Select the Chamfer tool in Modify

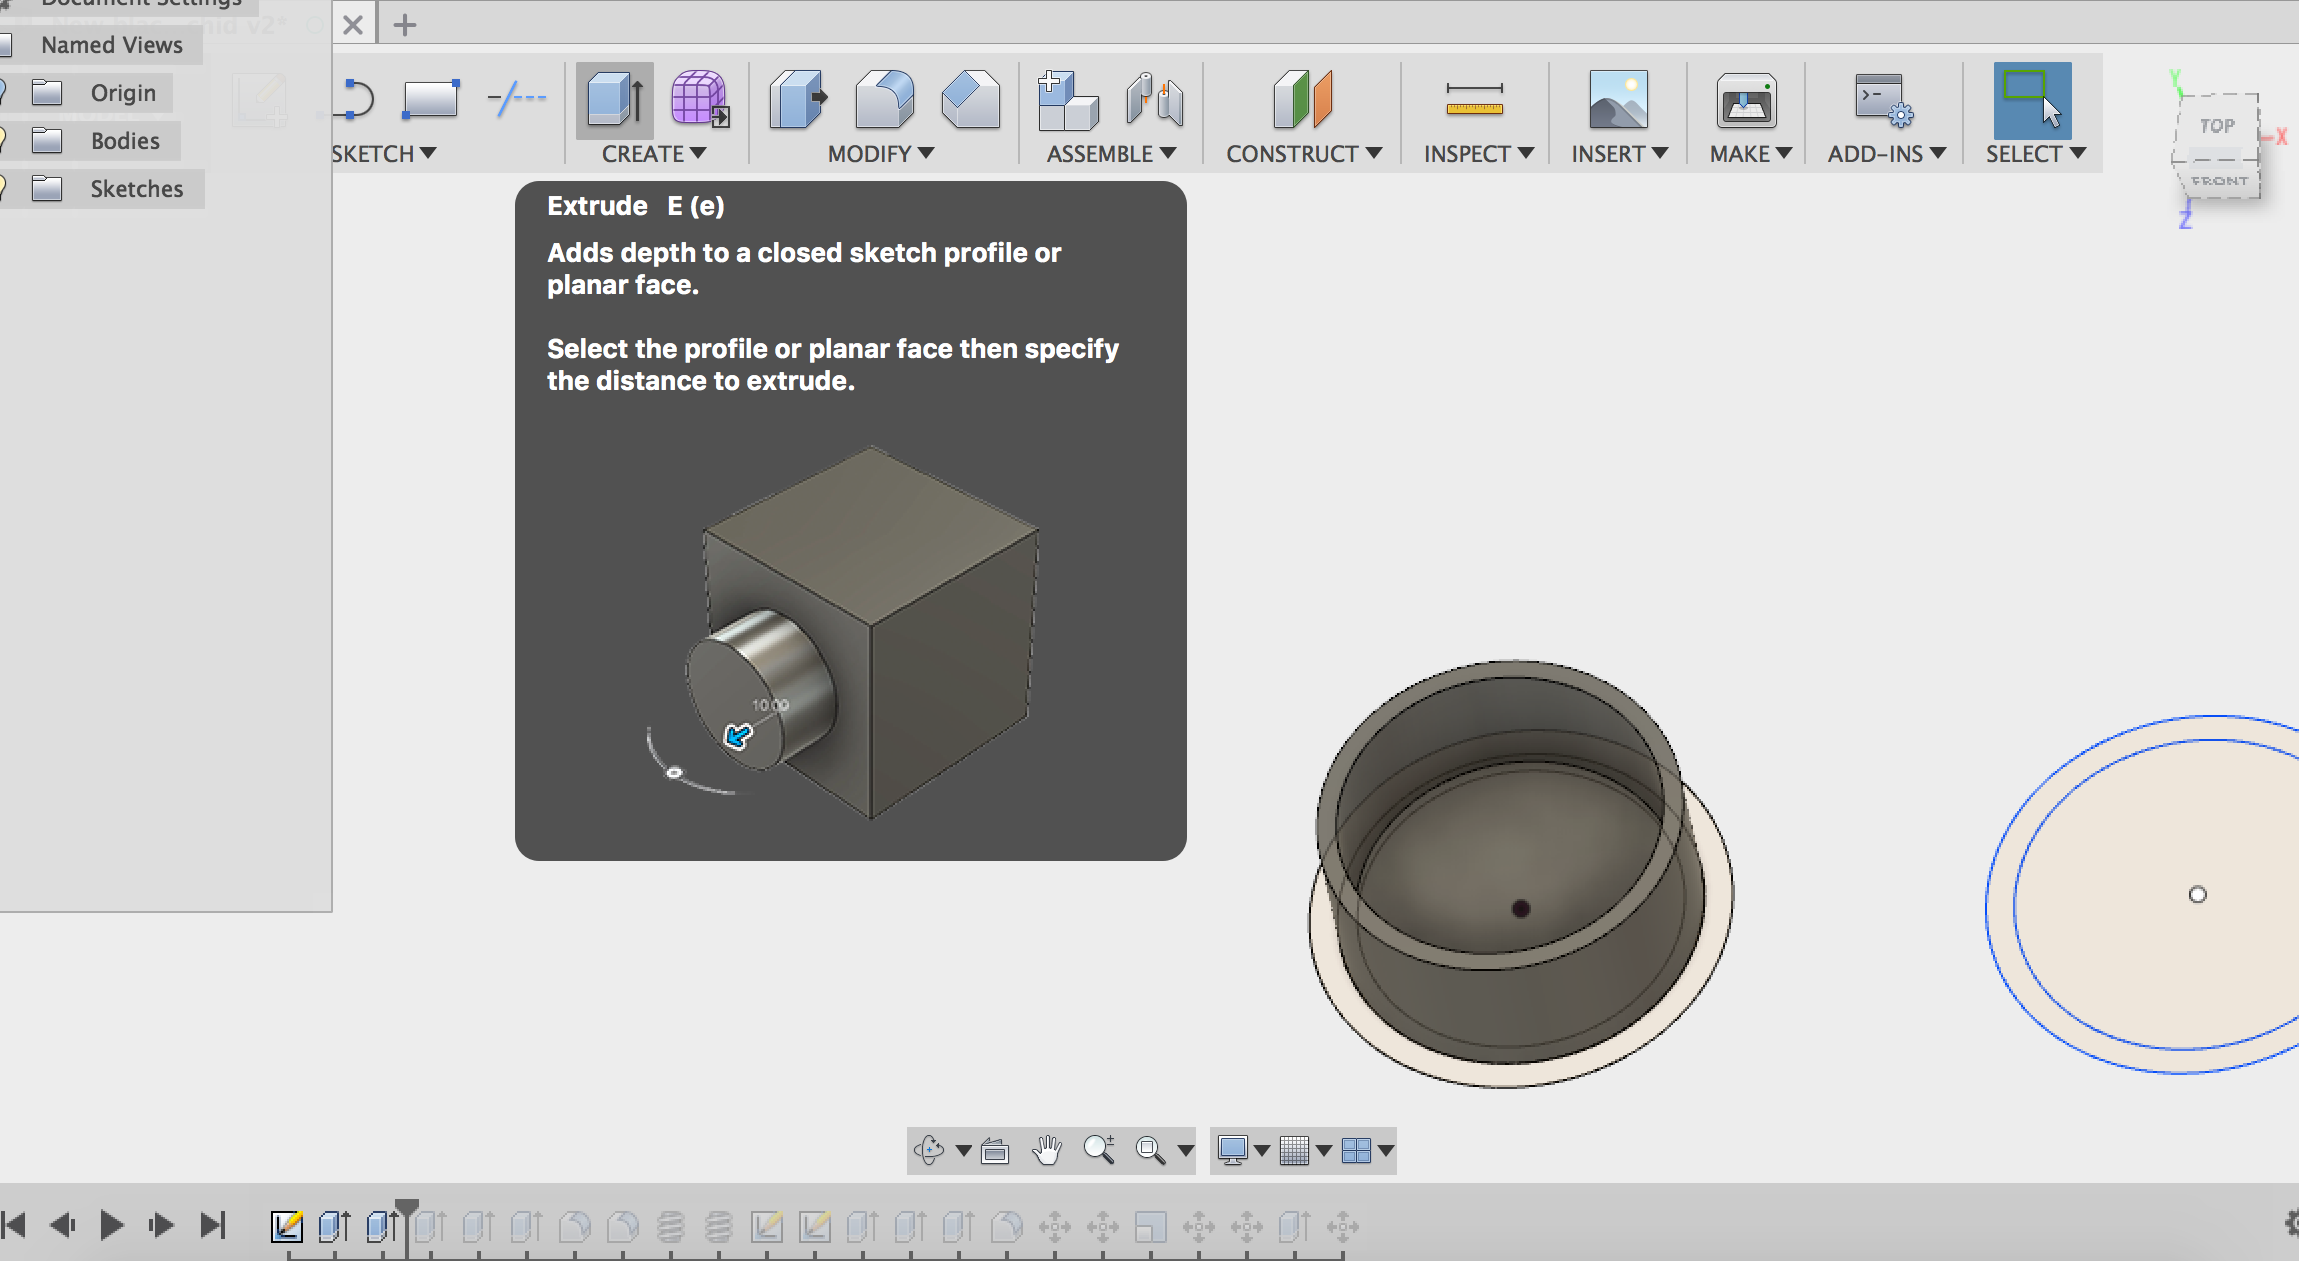(971, 99)
